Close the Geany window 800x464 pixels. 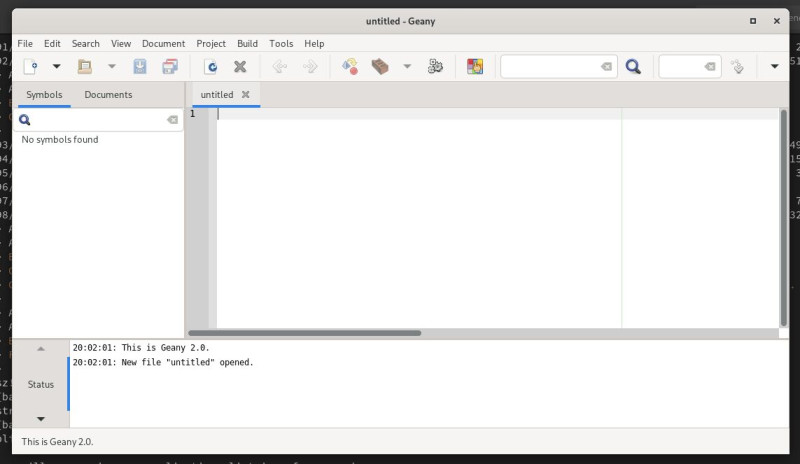(777, 21)
